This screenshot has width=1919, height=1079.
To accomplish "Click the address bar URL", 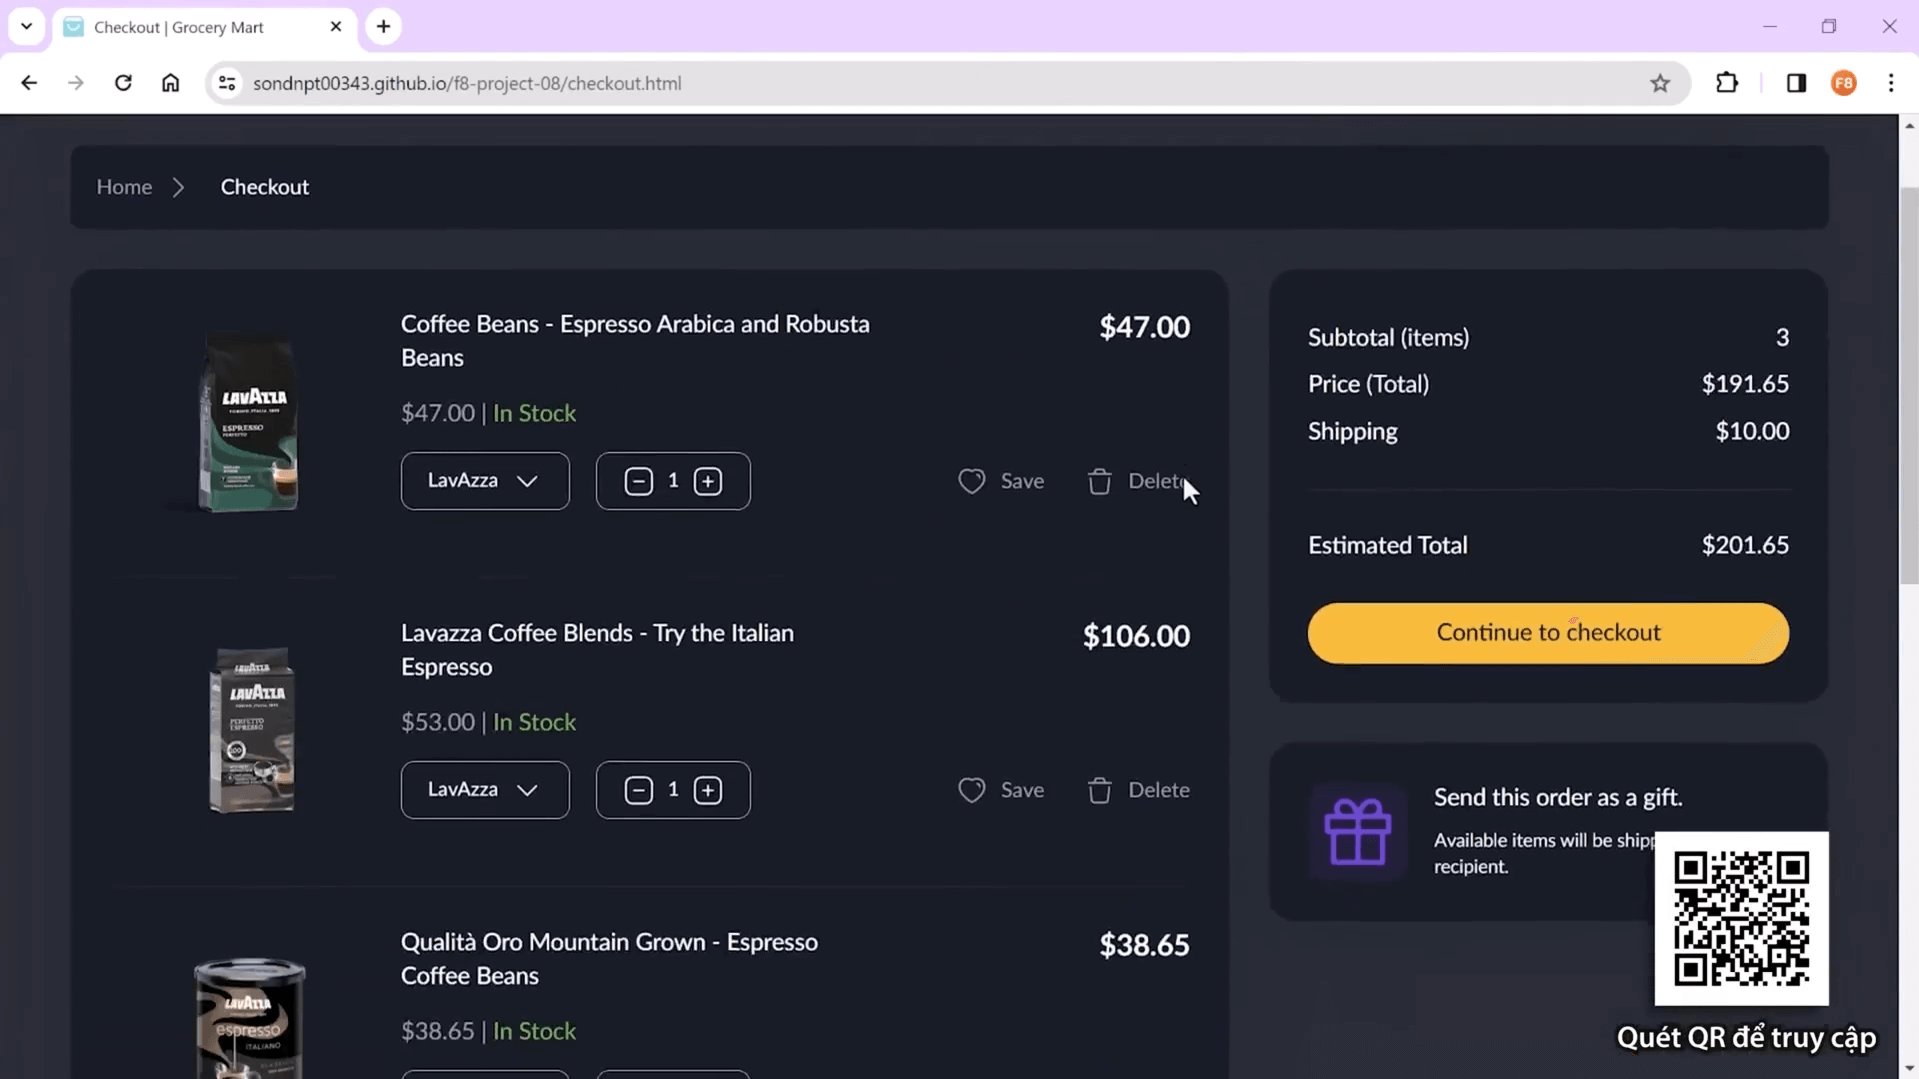I will [467, 83].
